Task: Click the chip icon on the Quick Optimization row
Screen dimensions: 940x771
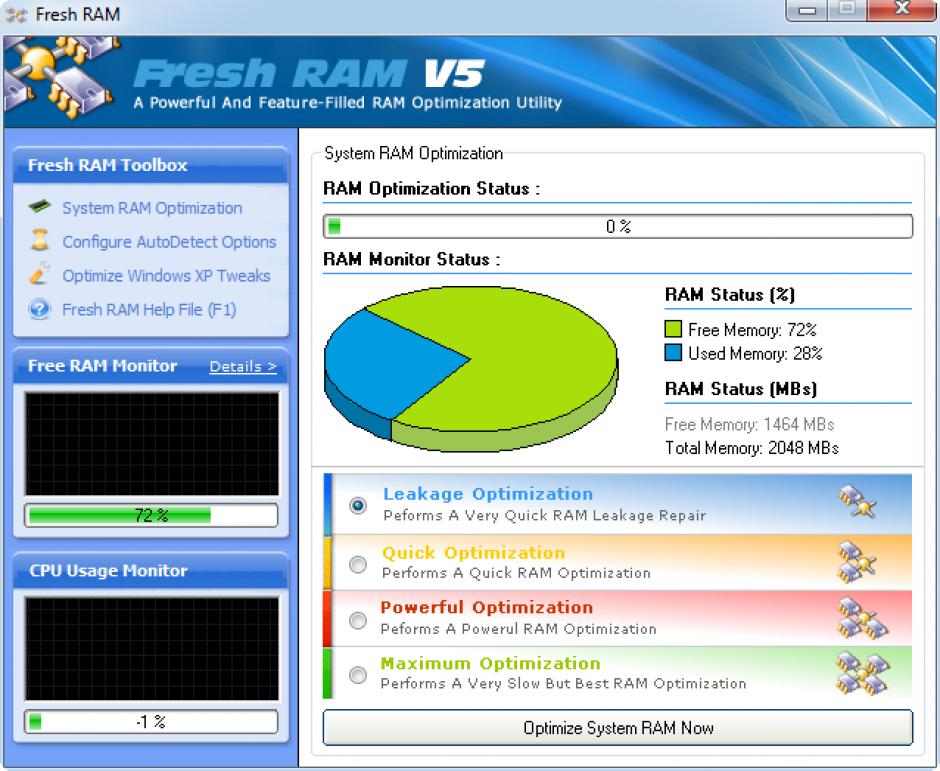Action: (x=857, y=562)
